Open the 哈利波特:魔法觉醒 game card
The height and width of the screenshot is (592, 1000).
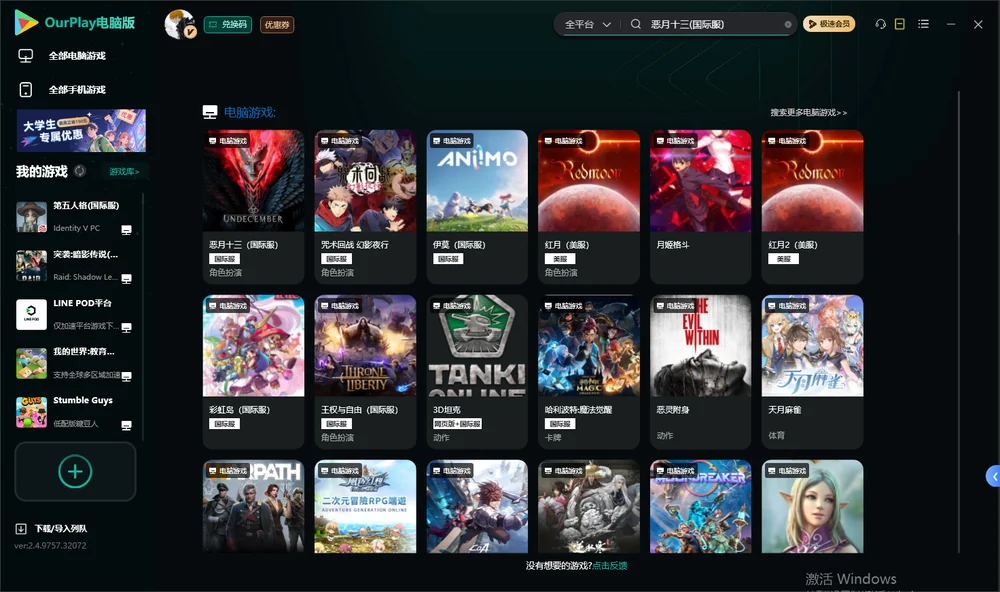[589, 371]
